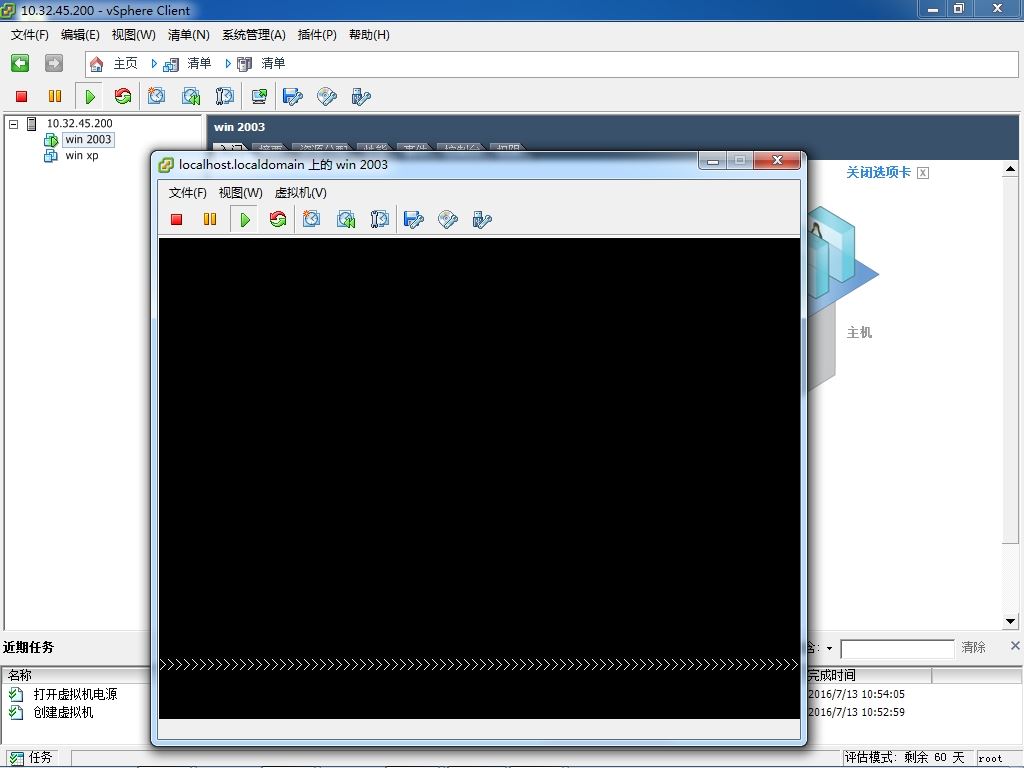Open snapshot manager in the main toolbar
This screenshot has height=768, width=1024.
pos(225,97)
